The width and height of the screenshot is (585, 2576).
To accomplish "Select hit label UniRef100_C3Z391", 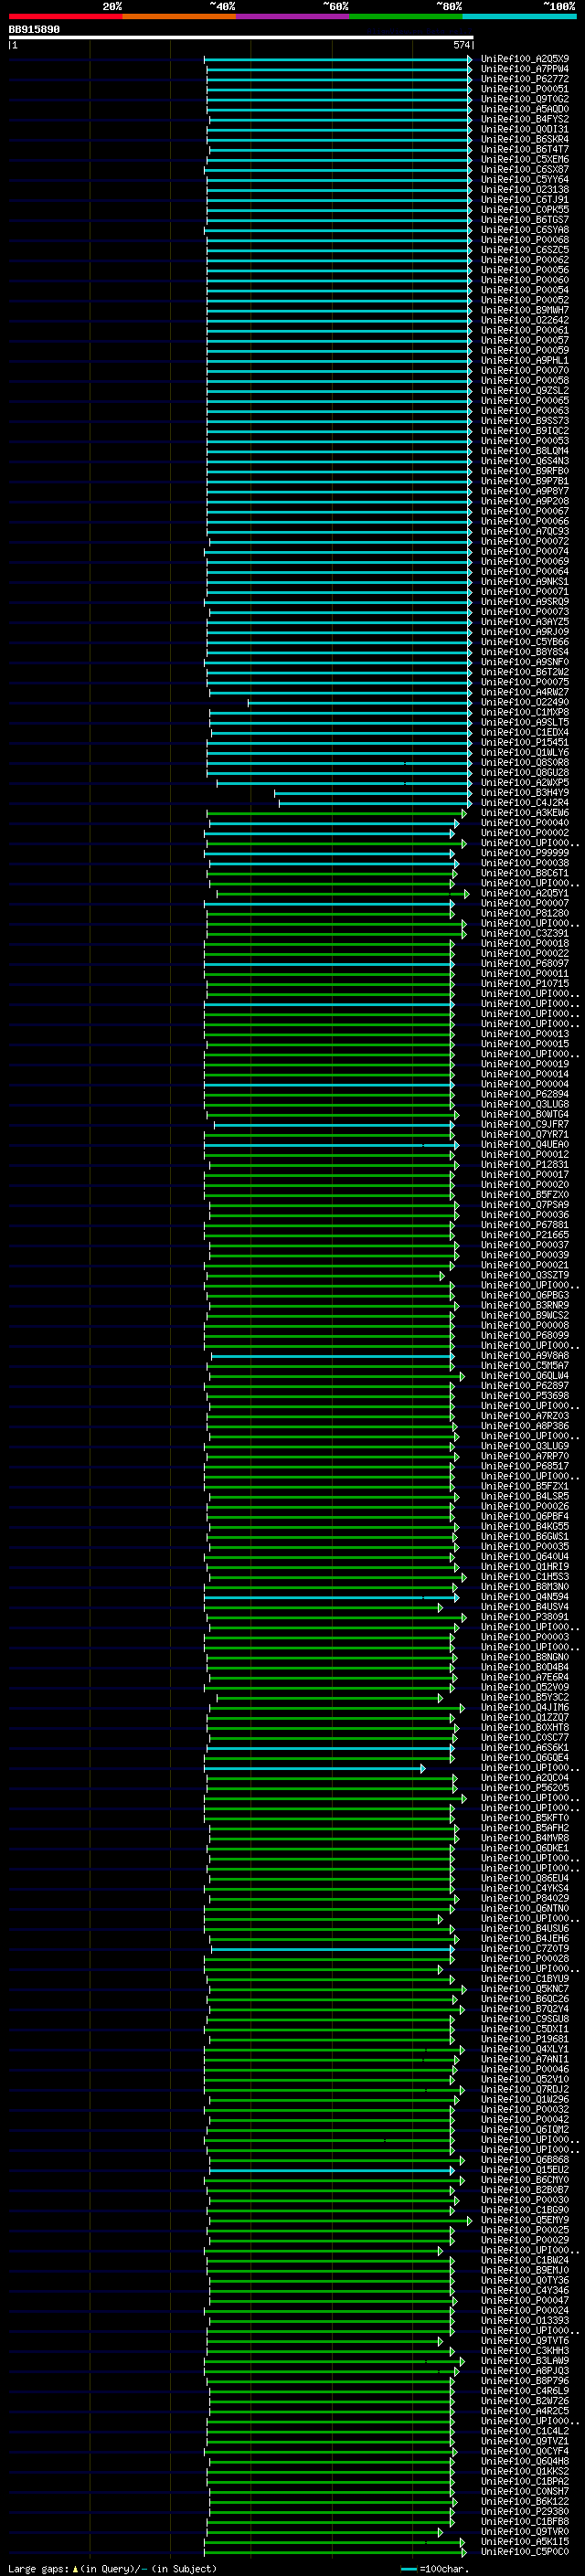I will pos(525,933).
